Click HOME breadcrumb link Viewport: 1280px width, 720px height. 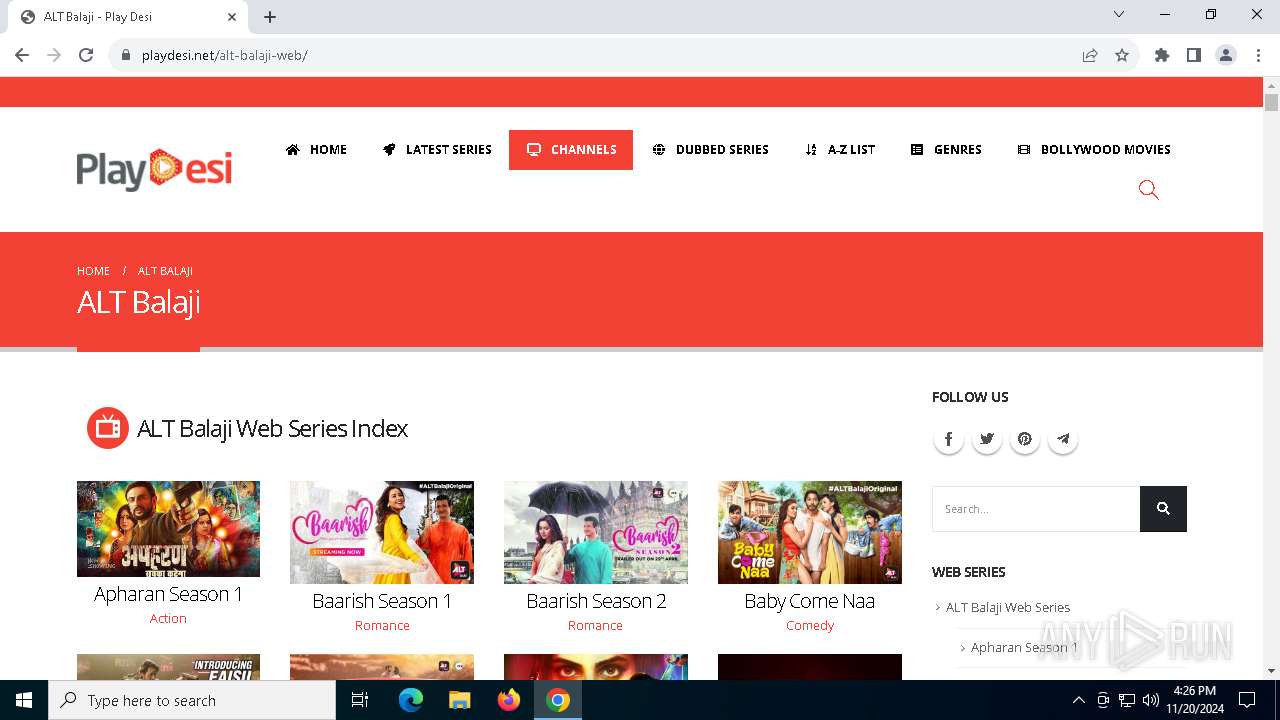[x=93, y=271]
